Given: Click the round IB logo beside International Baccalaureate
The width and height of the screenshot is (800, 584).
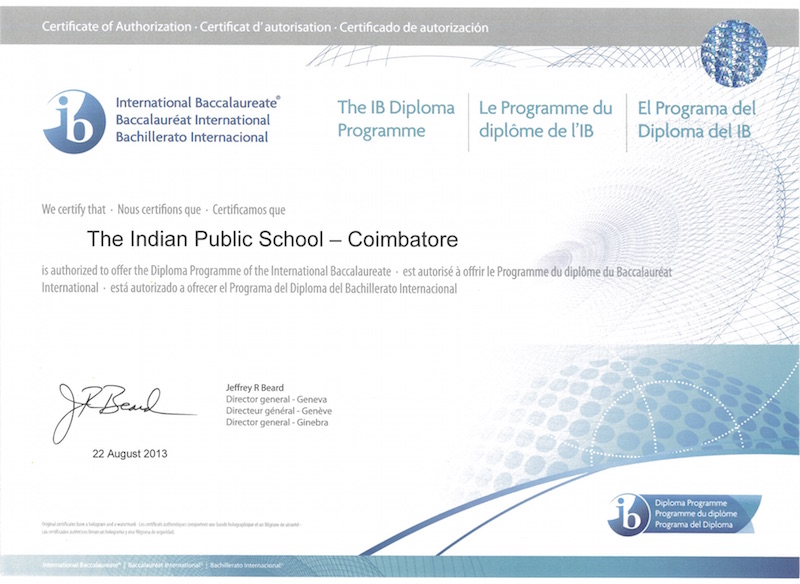Looking at the screenshot, I should pyautogui.click(x=75, y=121).
